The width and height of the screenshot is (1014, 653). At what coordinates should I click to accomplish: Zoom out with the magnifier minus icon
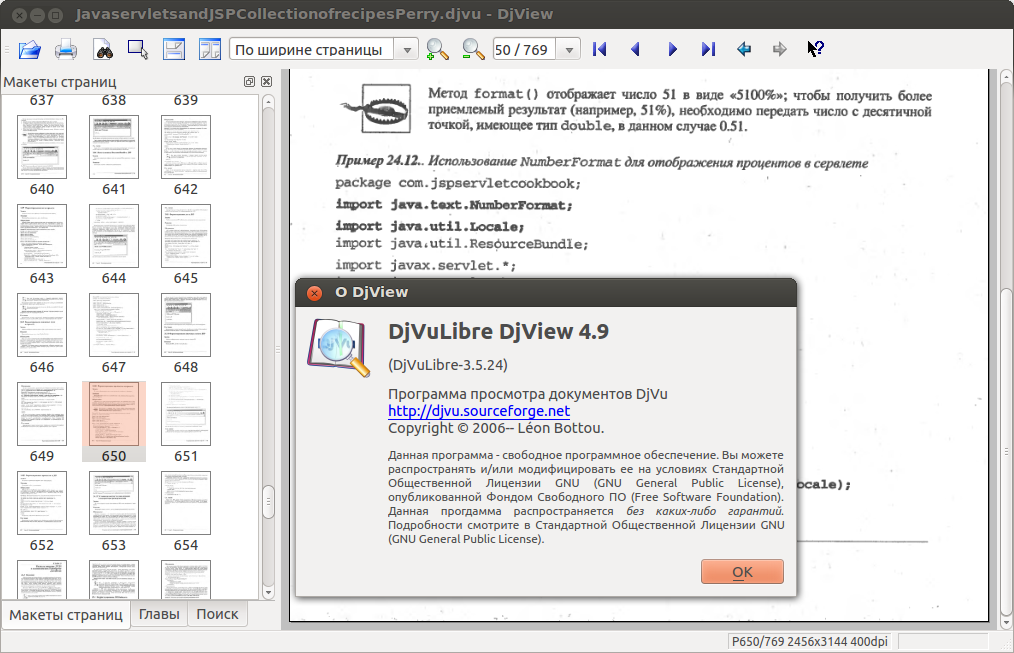click(473, 49)
